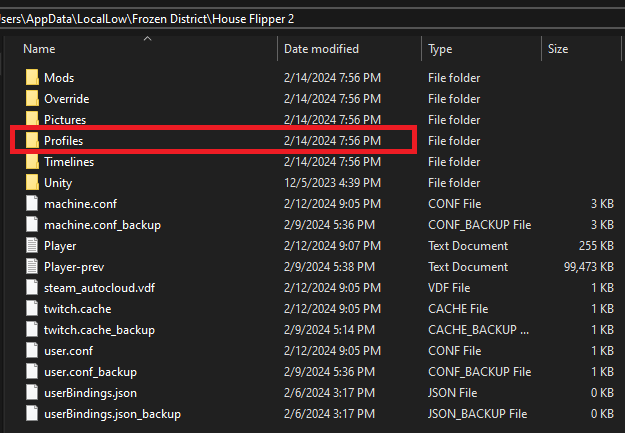Sort files by Name column header
625x433 pixels.
(x=39, y=49)
